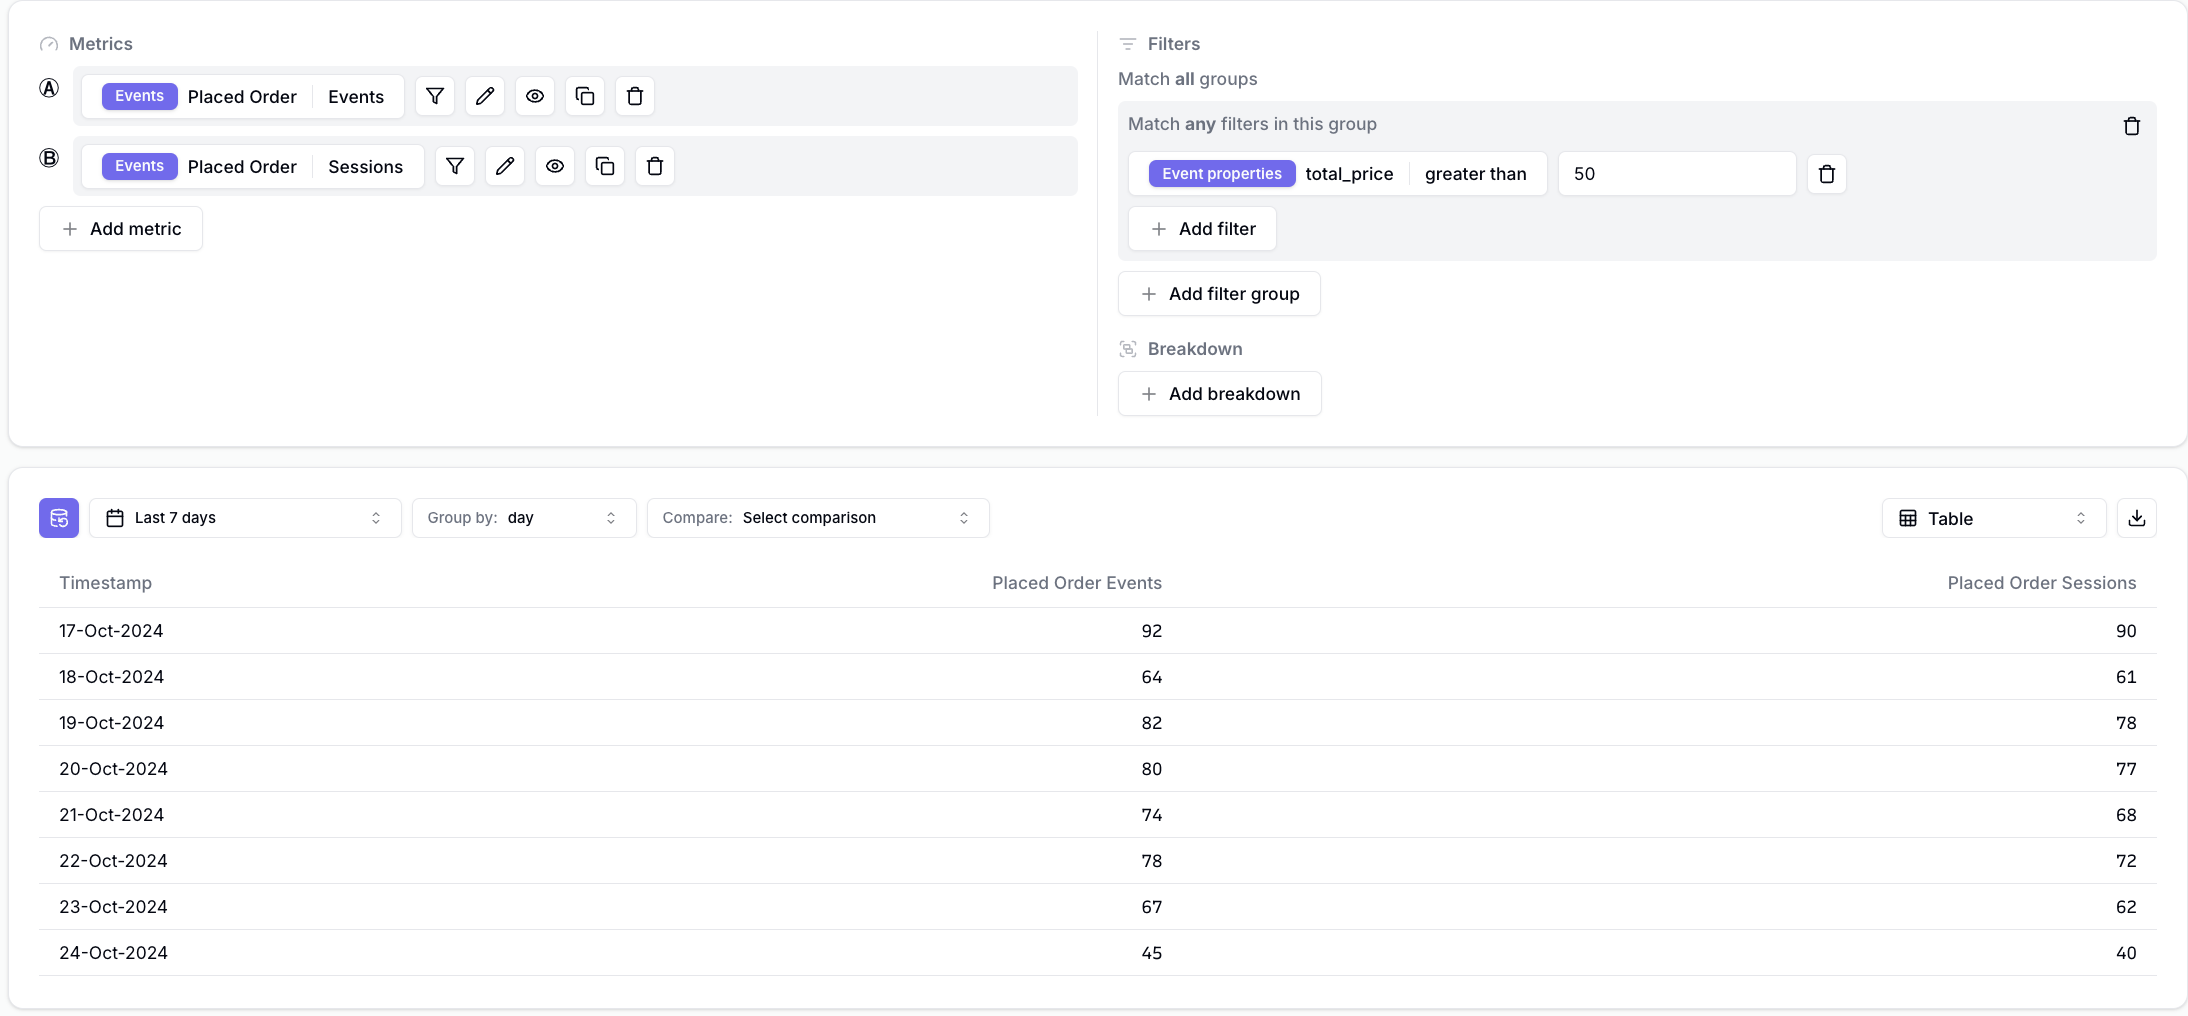Duplicate the Placed Order Events metric
The height and width of the screenshot is (1016, 2188).
pos(584,96)
